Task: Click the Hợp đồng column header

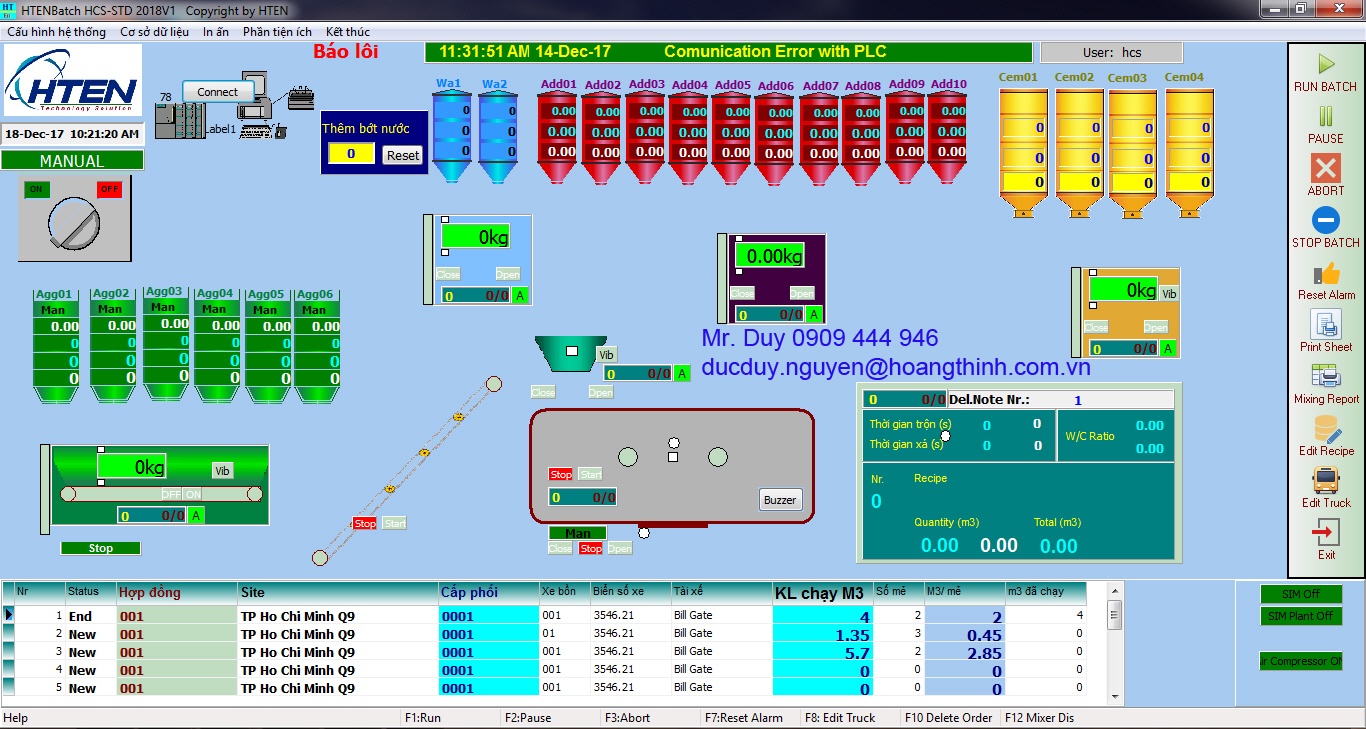Action: [x=177, y=592]
